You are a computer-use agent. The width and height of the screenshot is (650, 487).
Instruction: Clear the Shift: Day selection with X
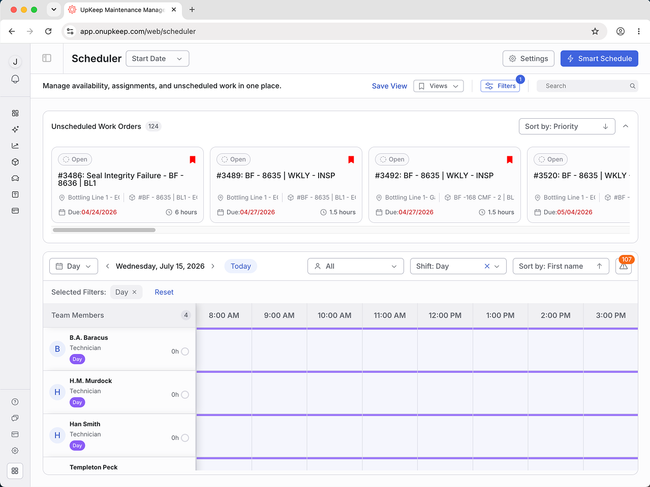coord(487,266)
